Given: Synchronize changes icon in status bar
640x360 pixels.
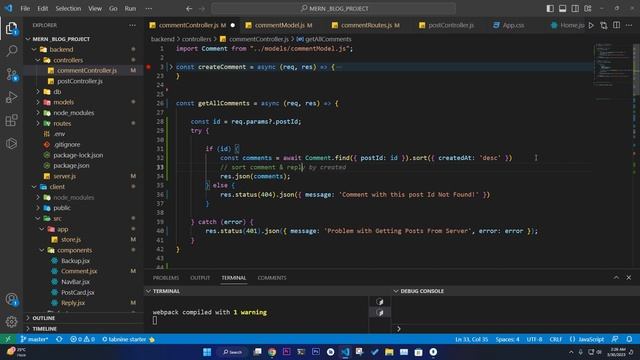Looking at the screenshot, I should 59,339.
